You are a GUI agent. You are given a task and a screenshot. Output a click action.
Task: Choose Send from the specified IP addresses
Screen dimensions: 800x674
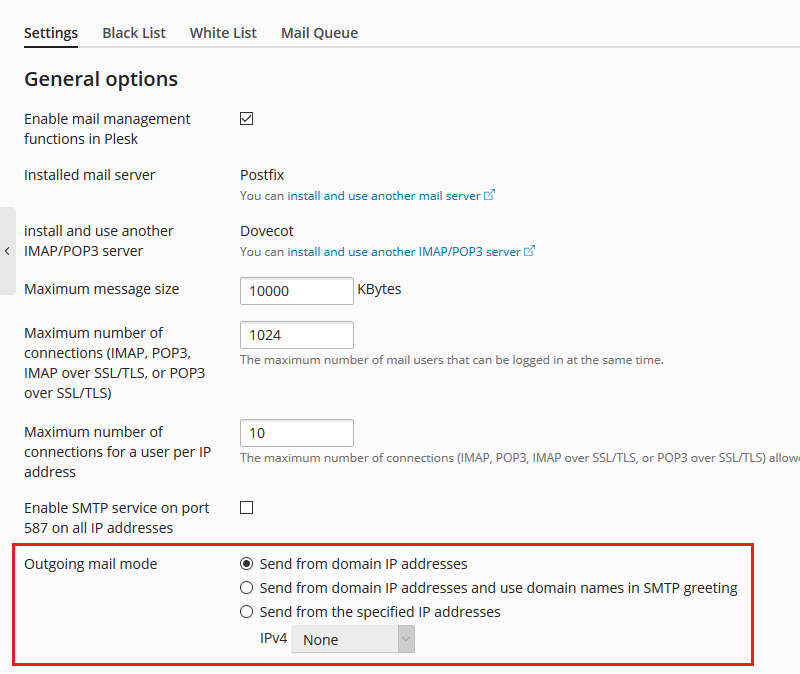pos(247,612)
